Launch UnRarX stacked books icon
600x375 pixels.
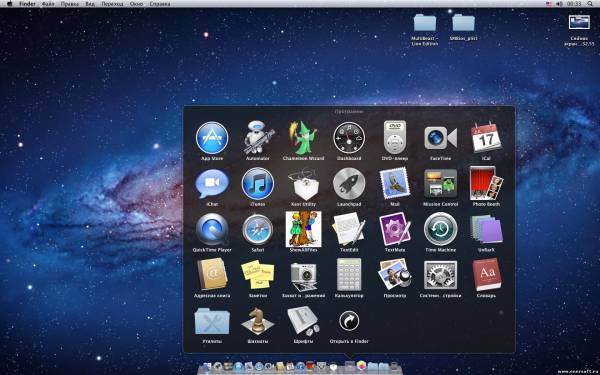tap(486, 229)
